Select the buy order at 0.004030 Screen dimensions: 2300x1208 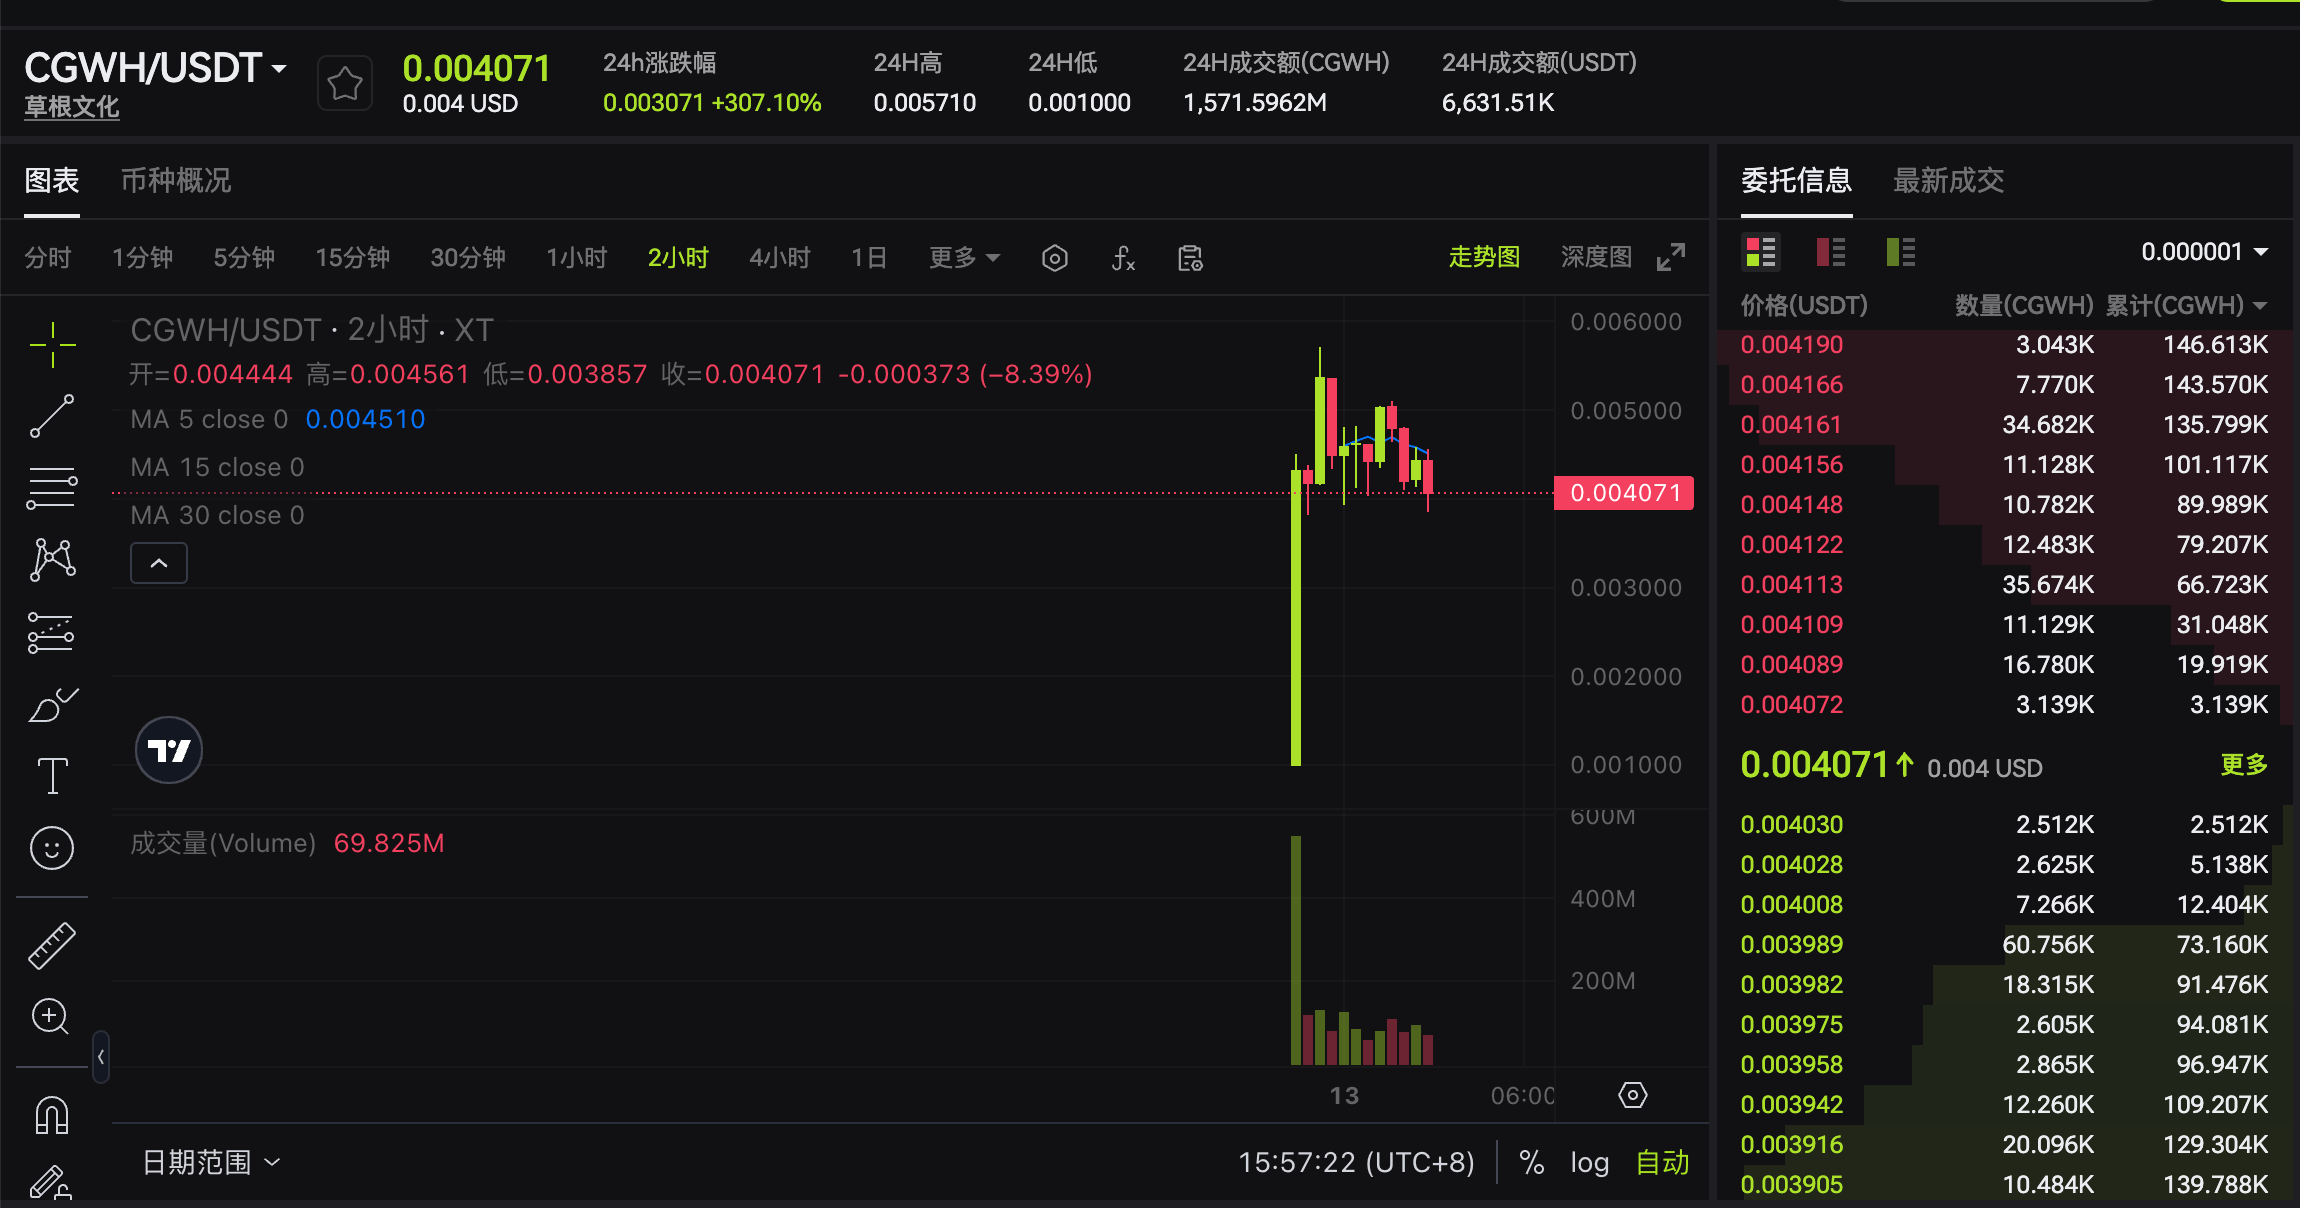click(x=1792, y=824)
